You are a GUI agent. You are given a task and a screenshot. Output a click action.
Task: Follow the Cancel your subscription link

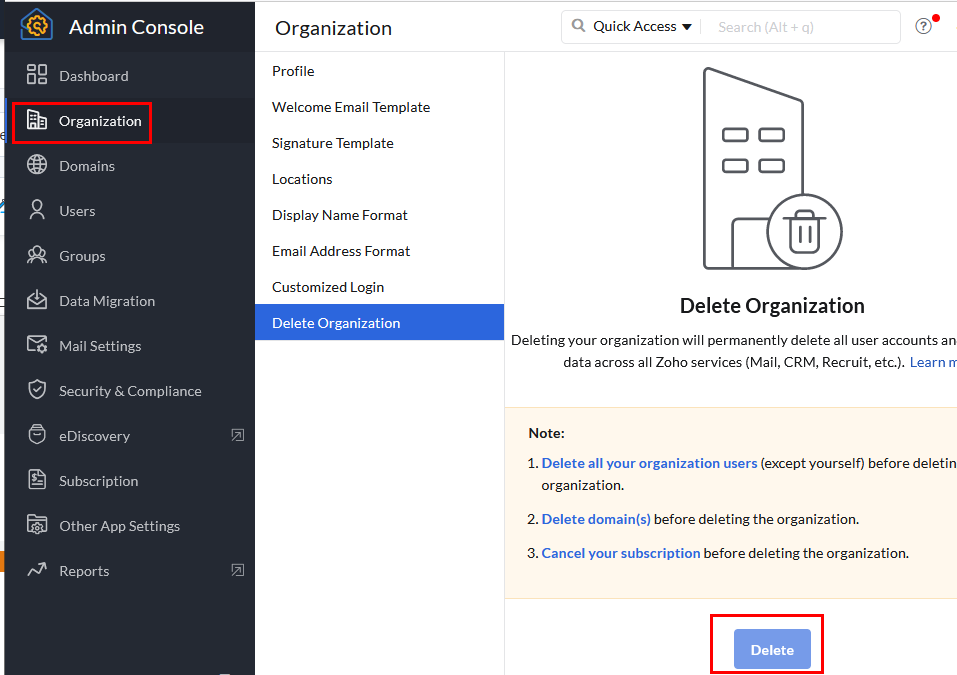[x=621, y=554]
